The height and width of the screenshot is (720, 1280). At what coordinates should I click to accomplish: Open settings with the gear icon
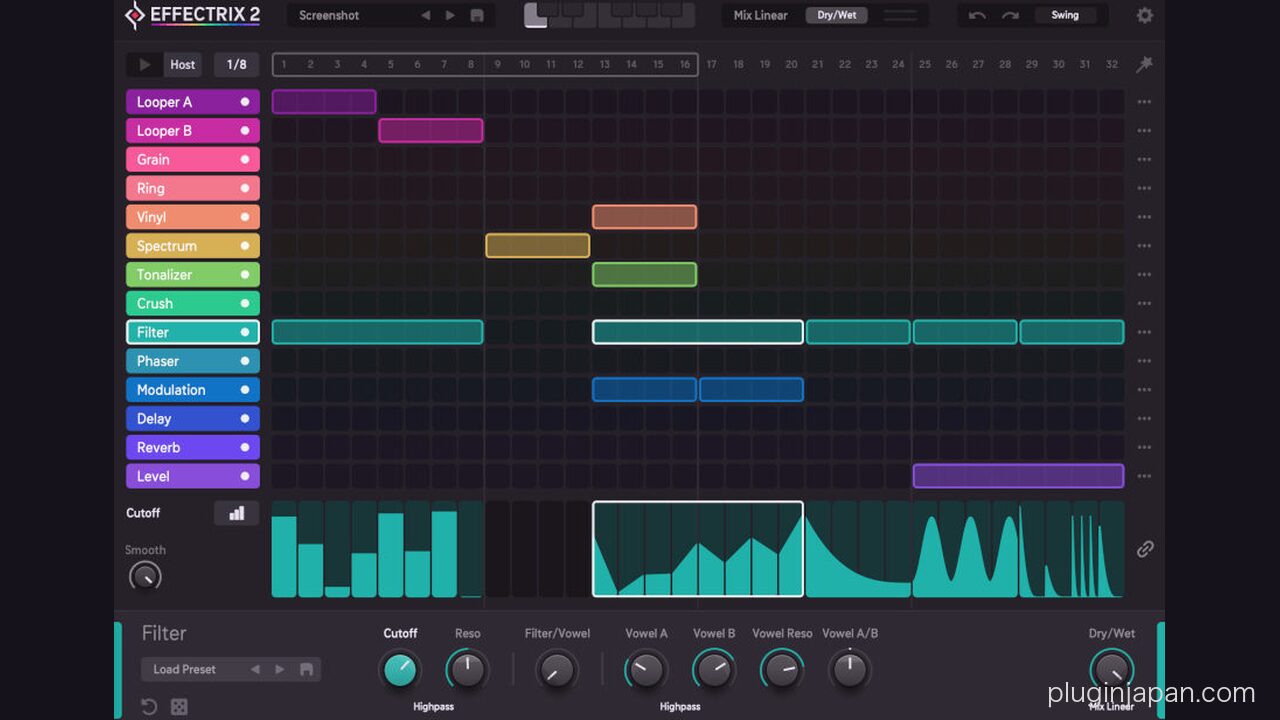[1145, 15]
